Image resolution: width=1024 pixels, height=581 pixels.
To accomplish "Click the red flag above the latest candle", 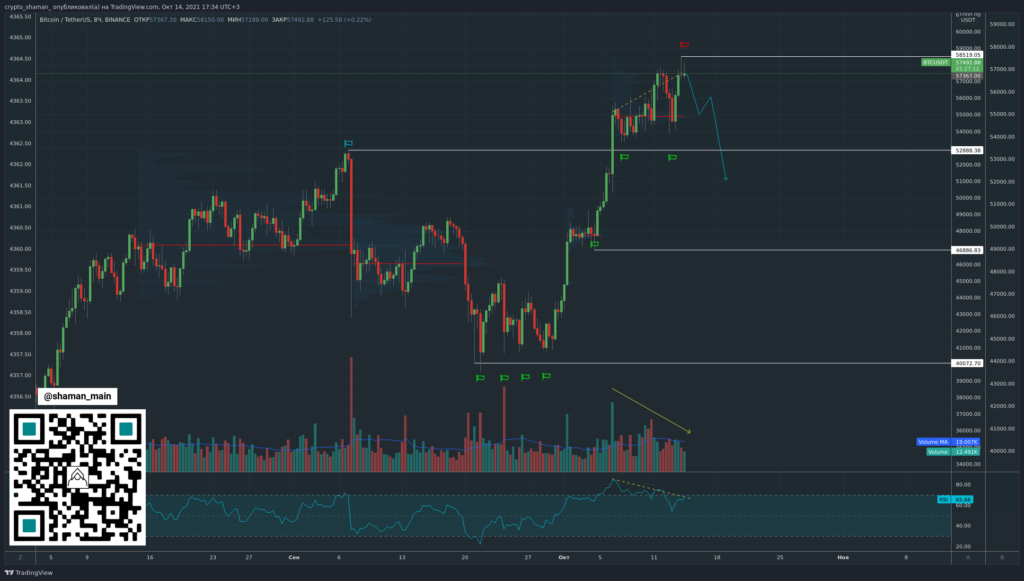I will 684,46.
